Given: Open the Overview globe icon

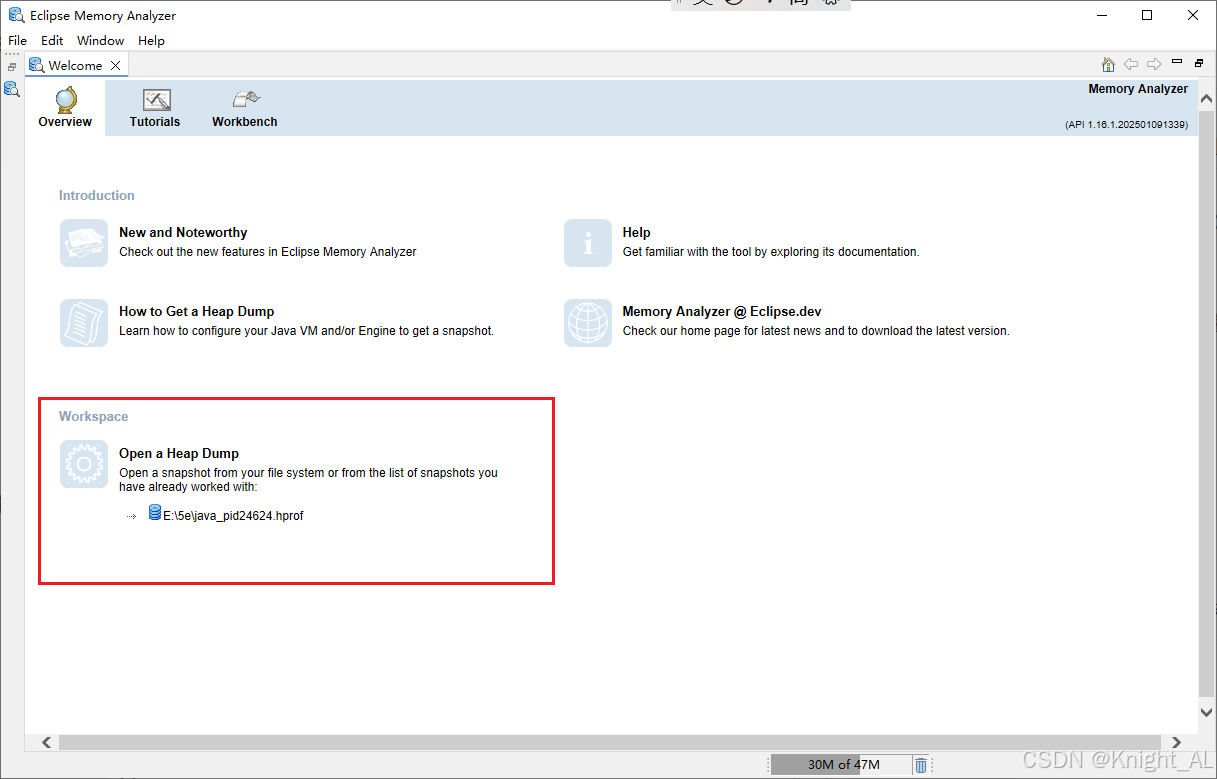Looking at the screenshot, I should point(66,99).
